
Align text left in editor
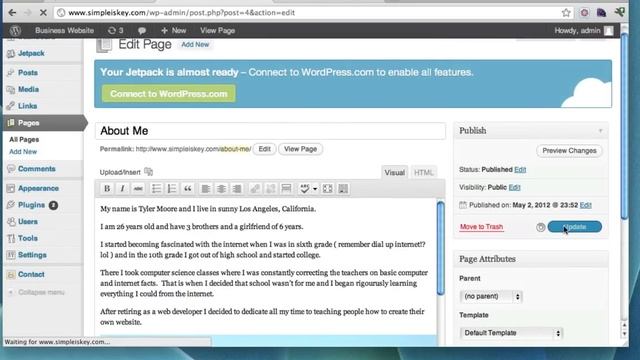pos(206,189)
